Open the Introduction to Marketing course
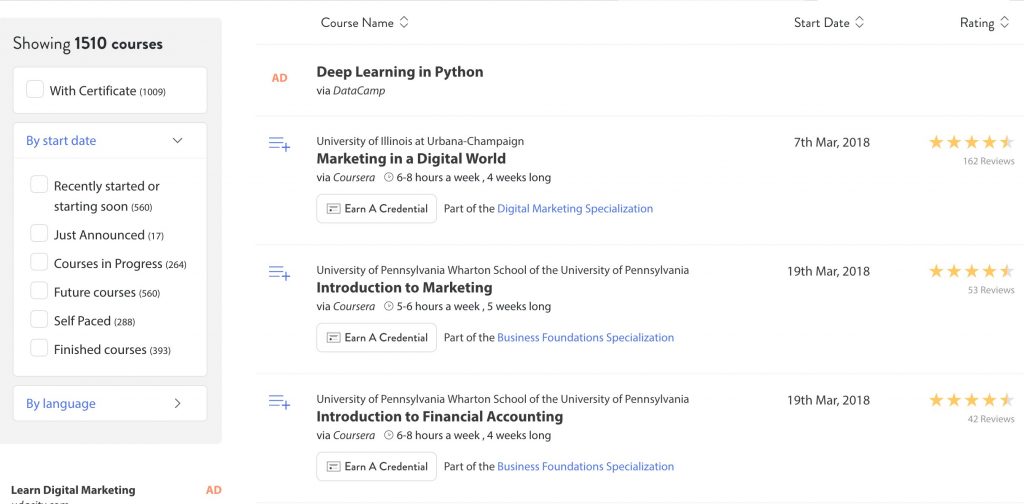This screenshot has width=1024, height=504. coord(404,288)
